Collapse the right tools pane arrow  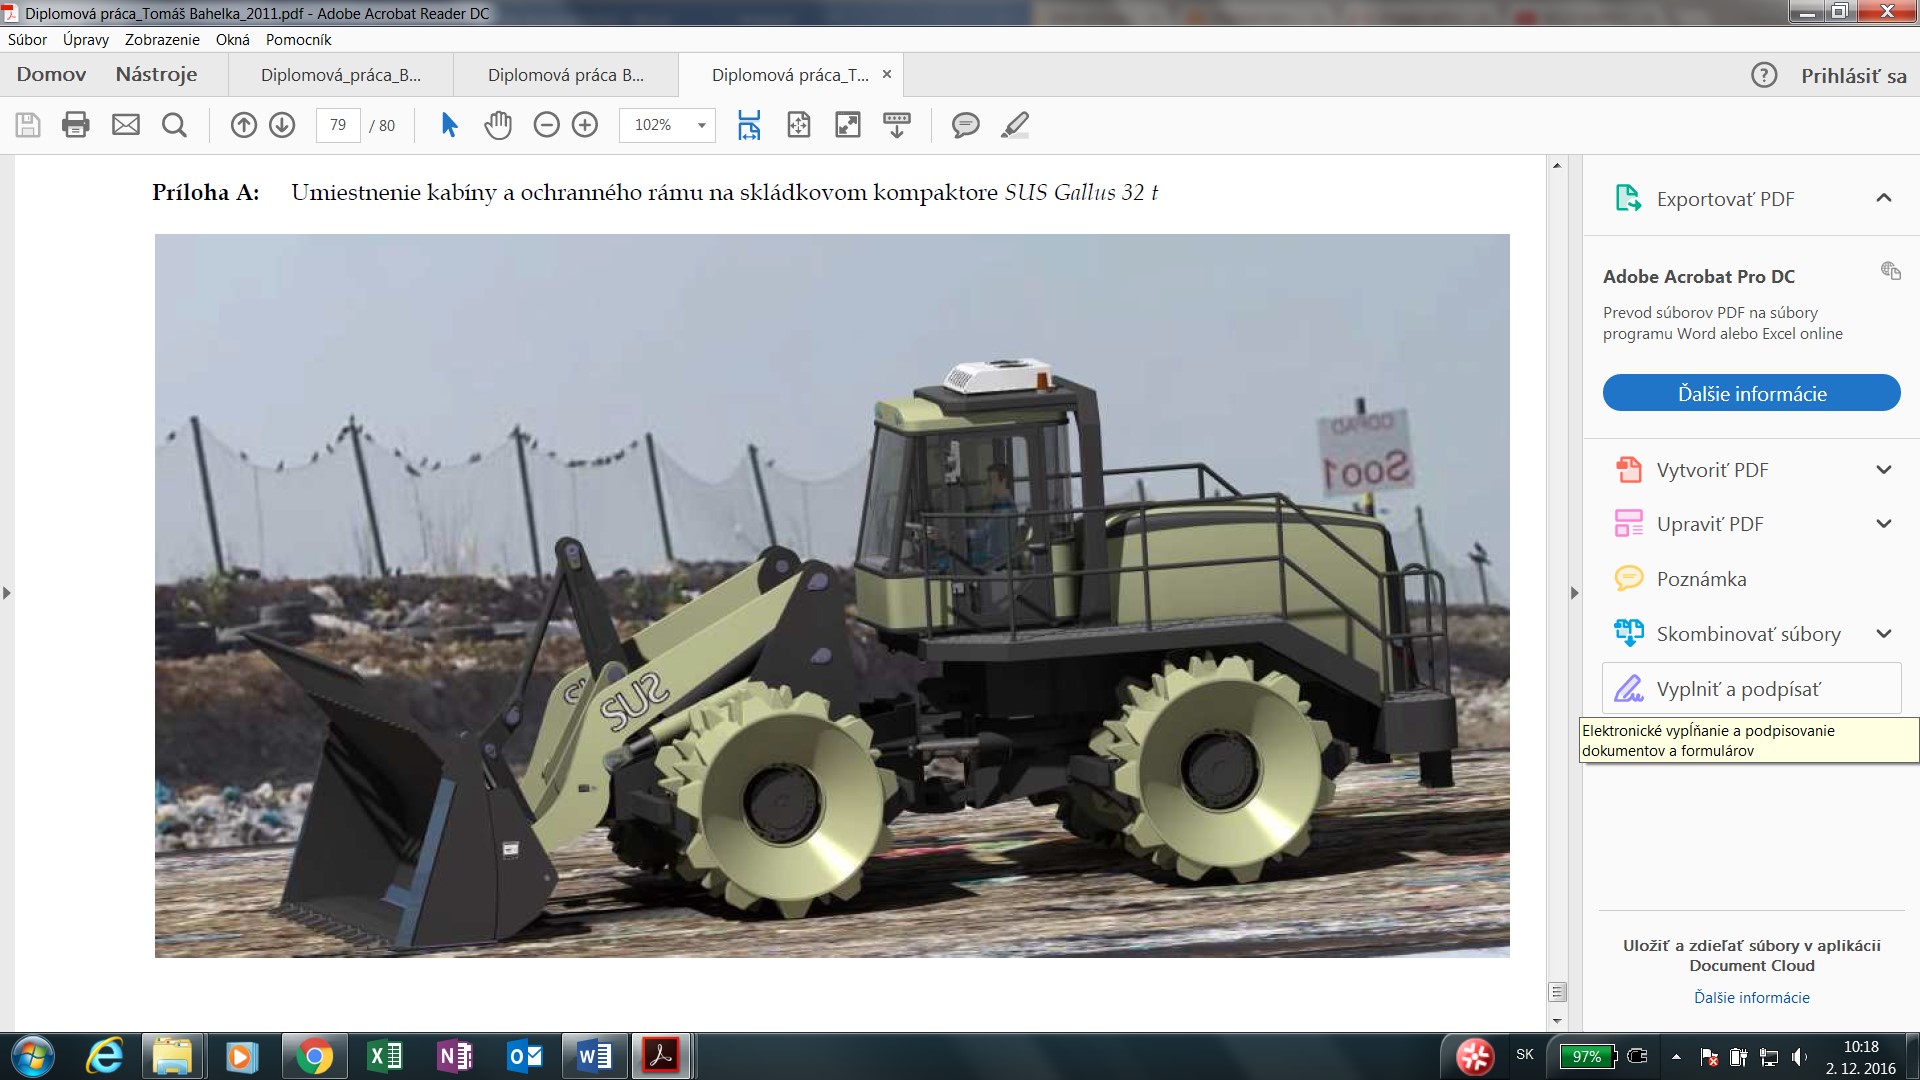(1574, 593)
